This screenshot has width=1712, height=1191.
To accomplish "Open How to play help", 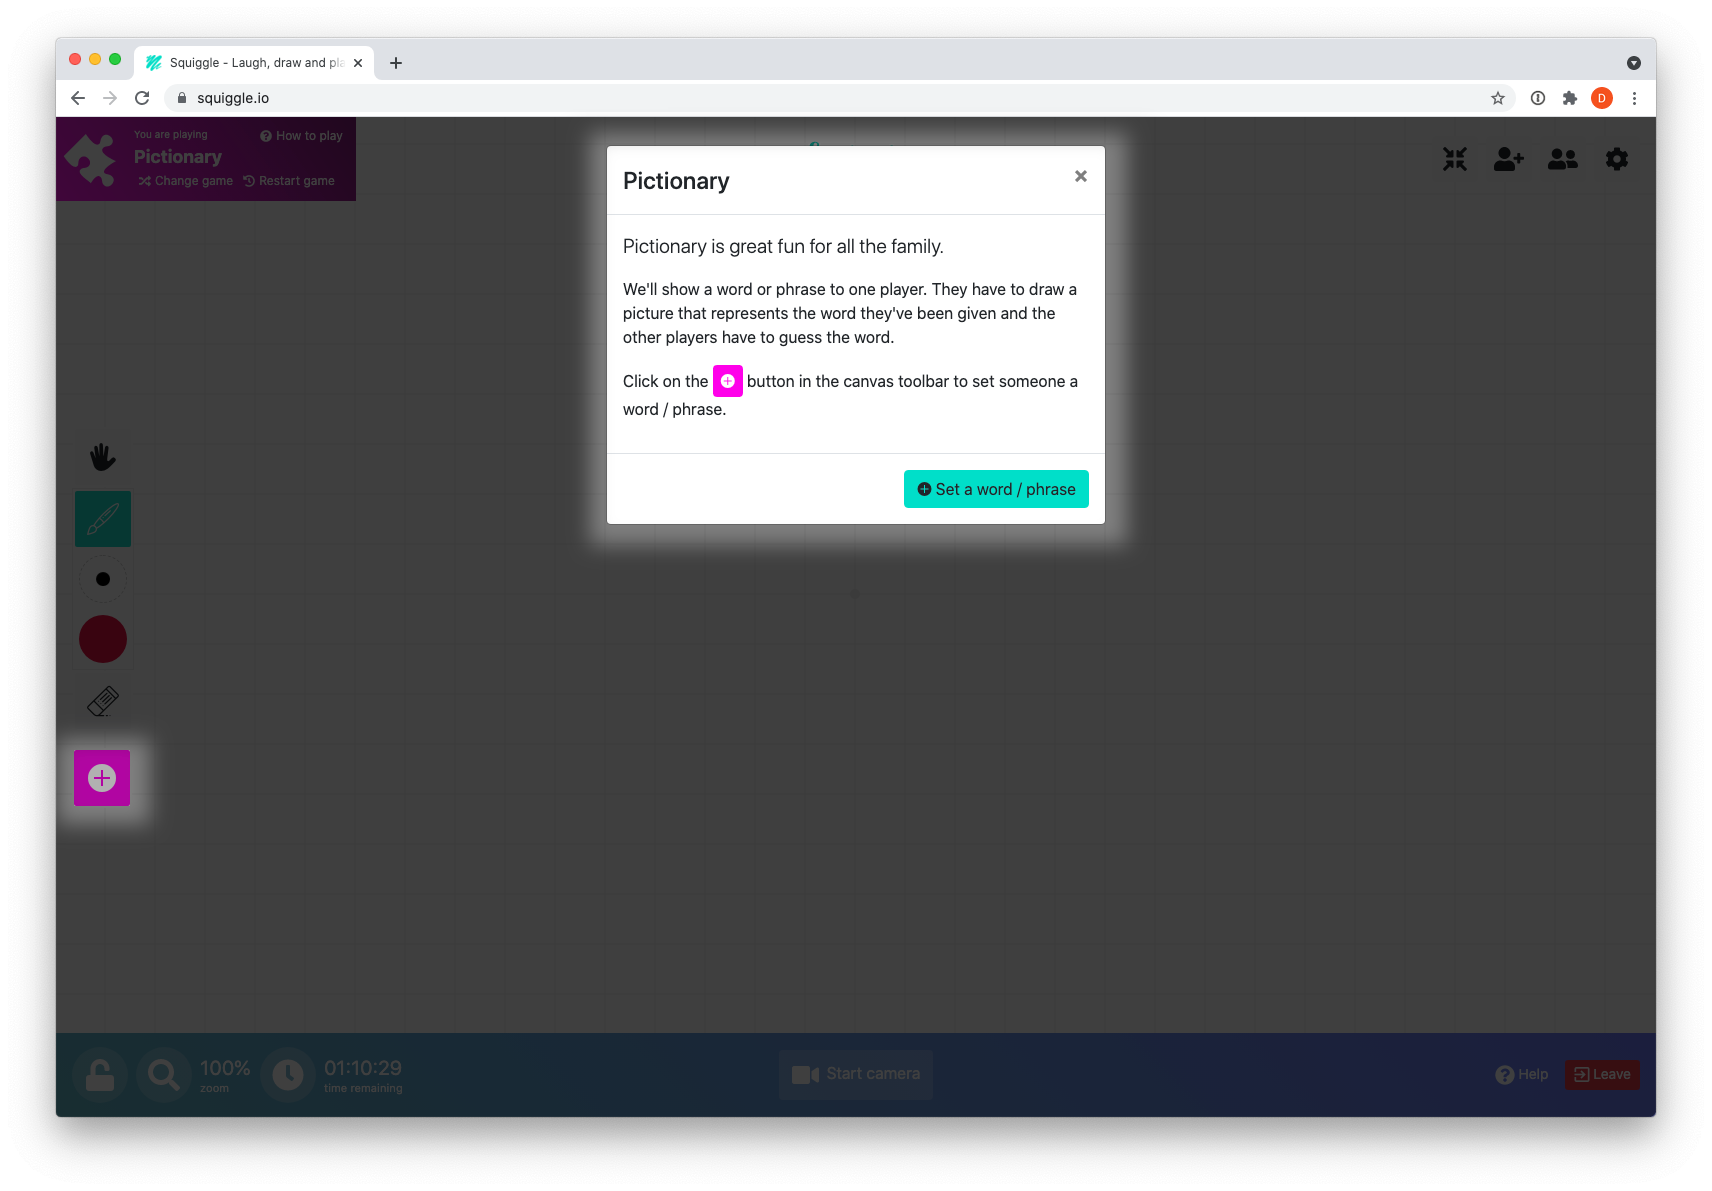I will click(301, 136).
